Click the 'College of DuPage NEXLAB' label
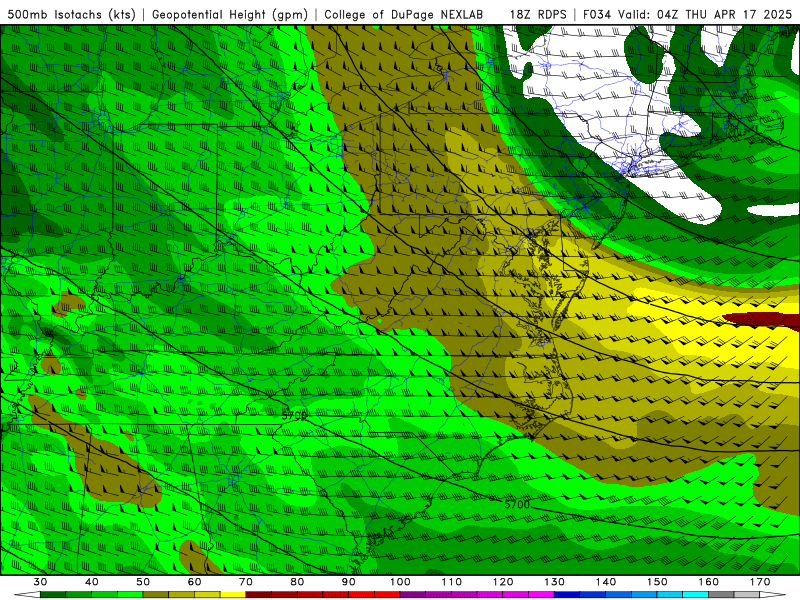Image resolution: width=800 pixels, height=600 pixels. [x=403, y=14]
